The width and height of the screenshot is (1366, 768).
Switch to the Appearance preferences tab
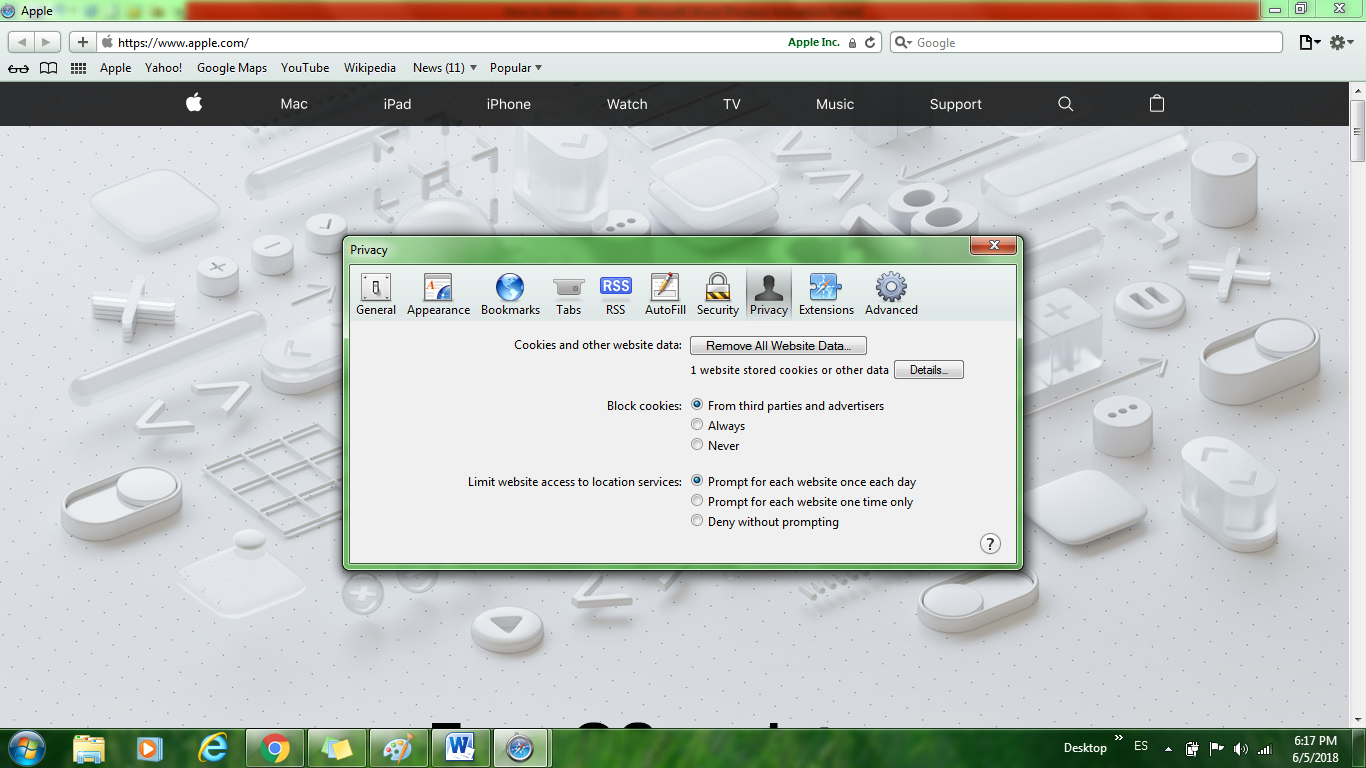(x=438, y=295)
